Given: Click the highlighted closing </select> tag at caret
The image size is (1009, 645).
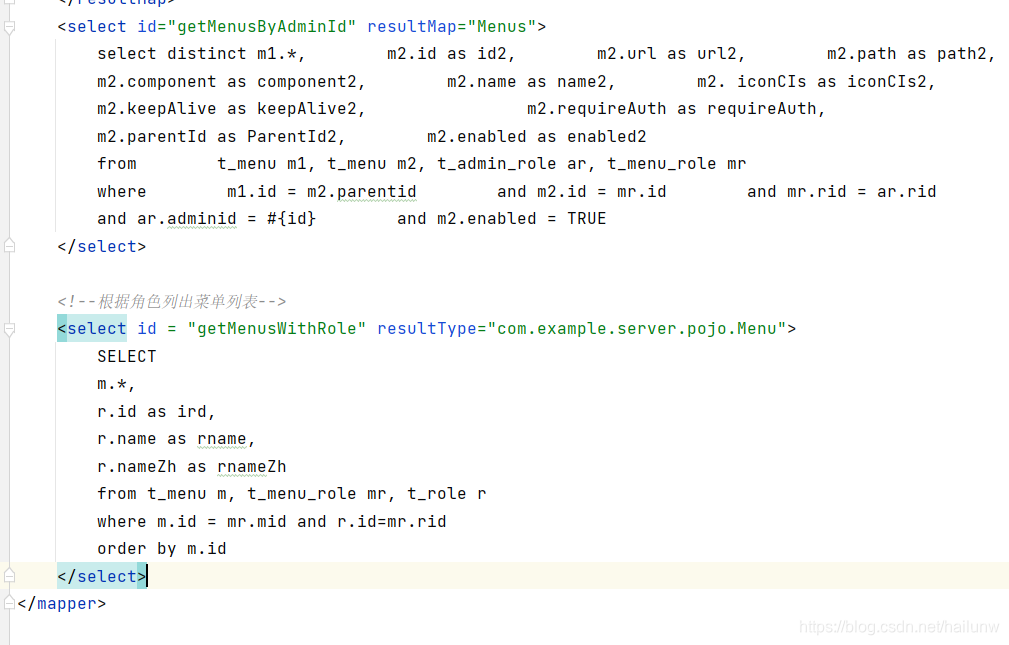Looking at the screenshot, I should (x=102, y=576).
